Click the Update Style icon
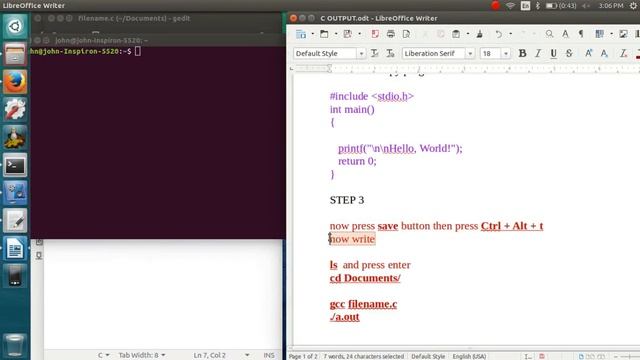The image size is (640, 360). click(375, 53)
